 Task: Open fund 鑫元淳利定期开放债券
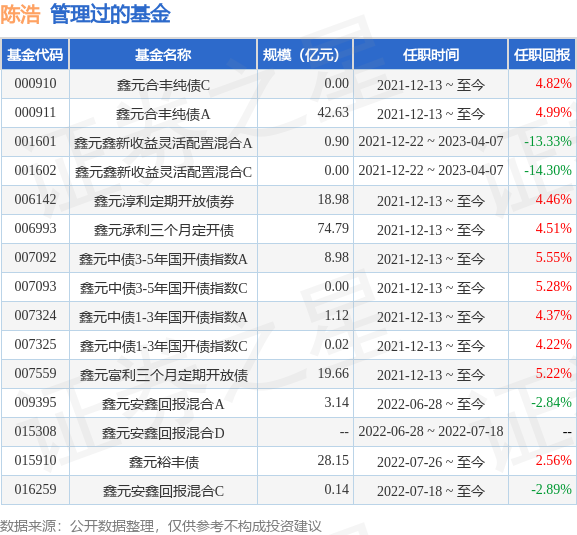point(164,201)
